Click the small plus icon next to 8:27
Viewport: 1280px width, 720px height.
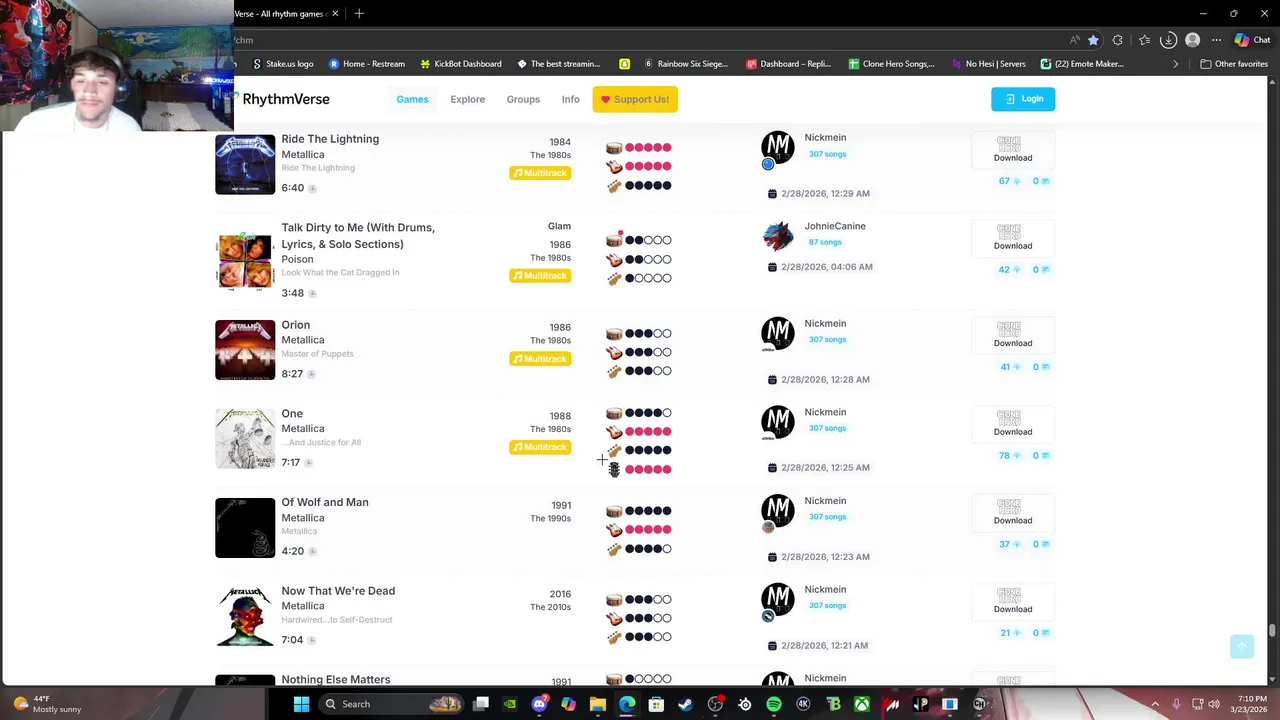tap(311, 374)
